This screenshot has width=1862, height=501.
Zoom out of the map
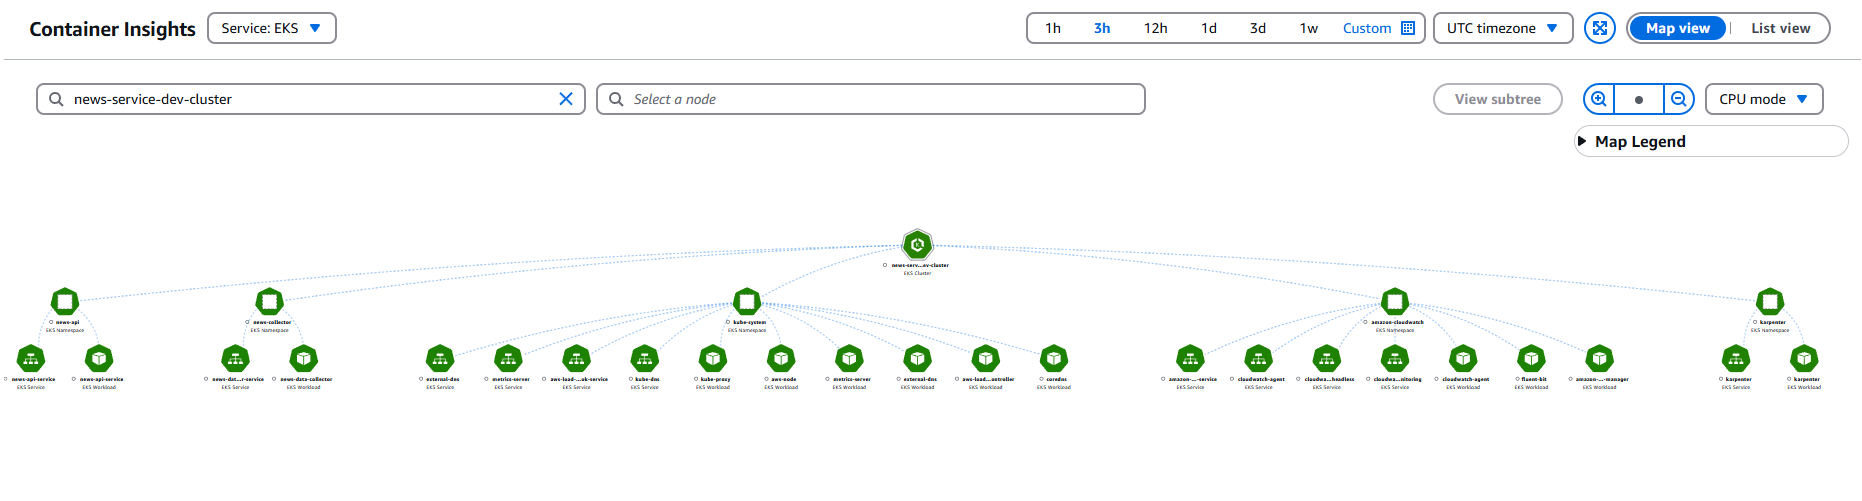click(x=1679, y=99)
